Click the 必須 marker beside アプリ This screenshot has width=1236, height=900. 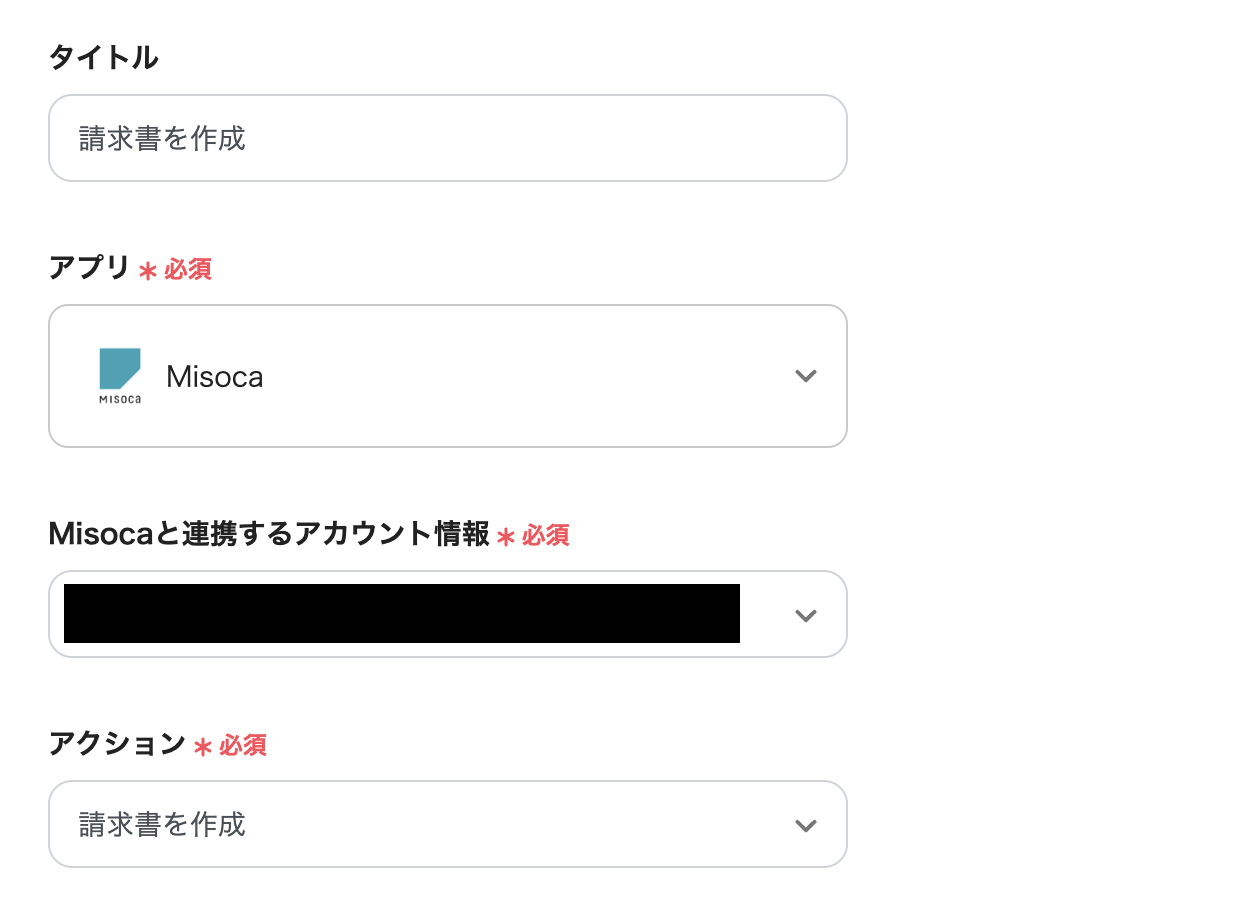coord(188,269)
